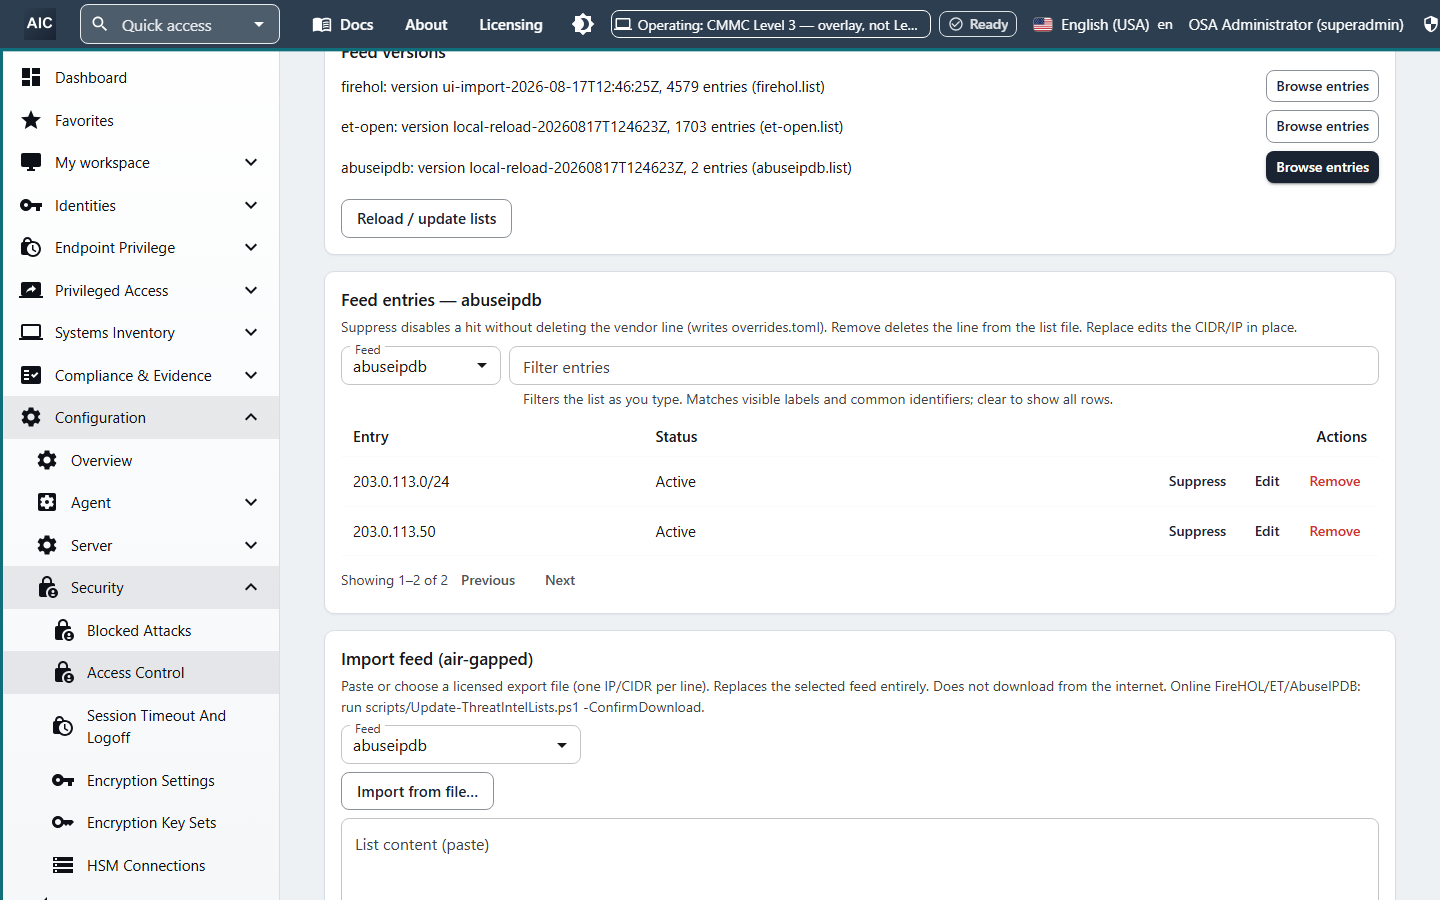The height and width of the screenshot is (900, 1440).
Task: Click the Privileged Access screen icon
Action: tap(31, 290)
